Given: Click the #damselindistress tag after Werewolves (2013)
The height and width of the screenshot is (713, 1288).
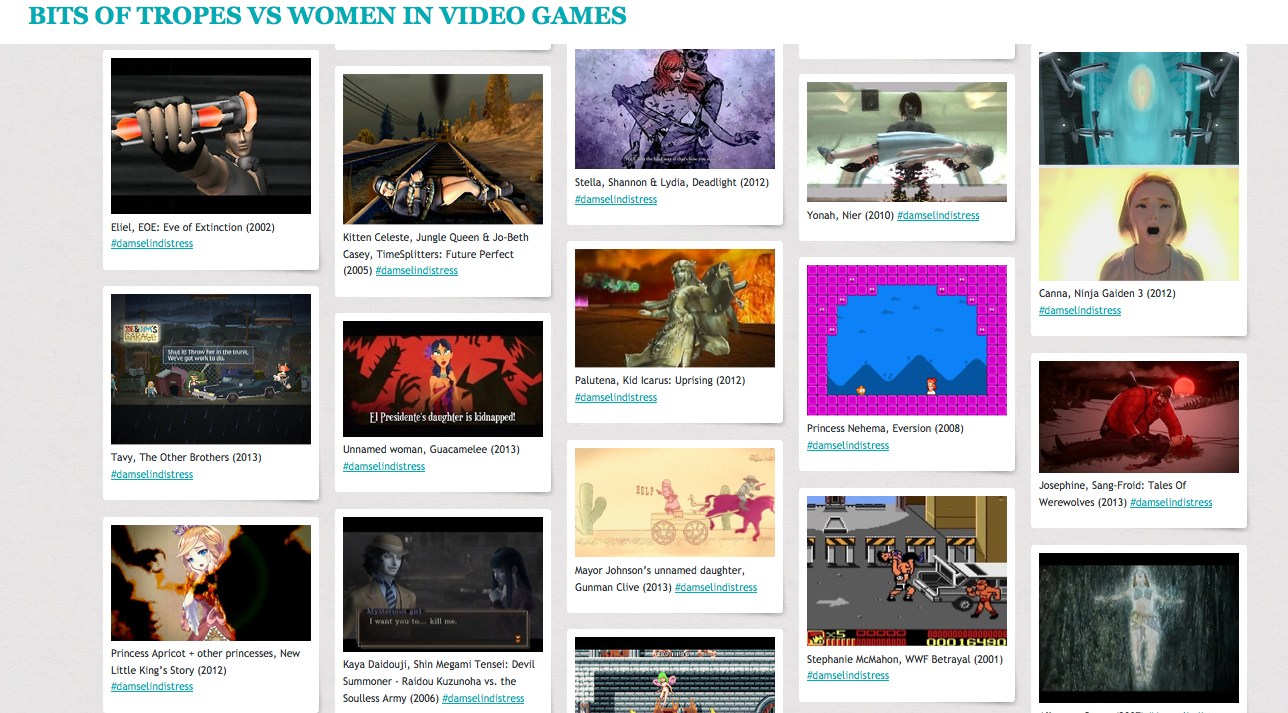Looking at the screenshot, I should (1171, 503).
